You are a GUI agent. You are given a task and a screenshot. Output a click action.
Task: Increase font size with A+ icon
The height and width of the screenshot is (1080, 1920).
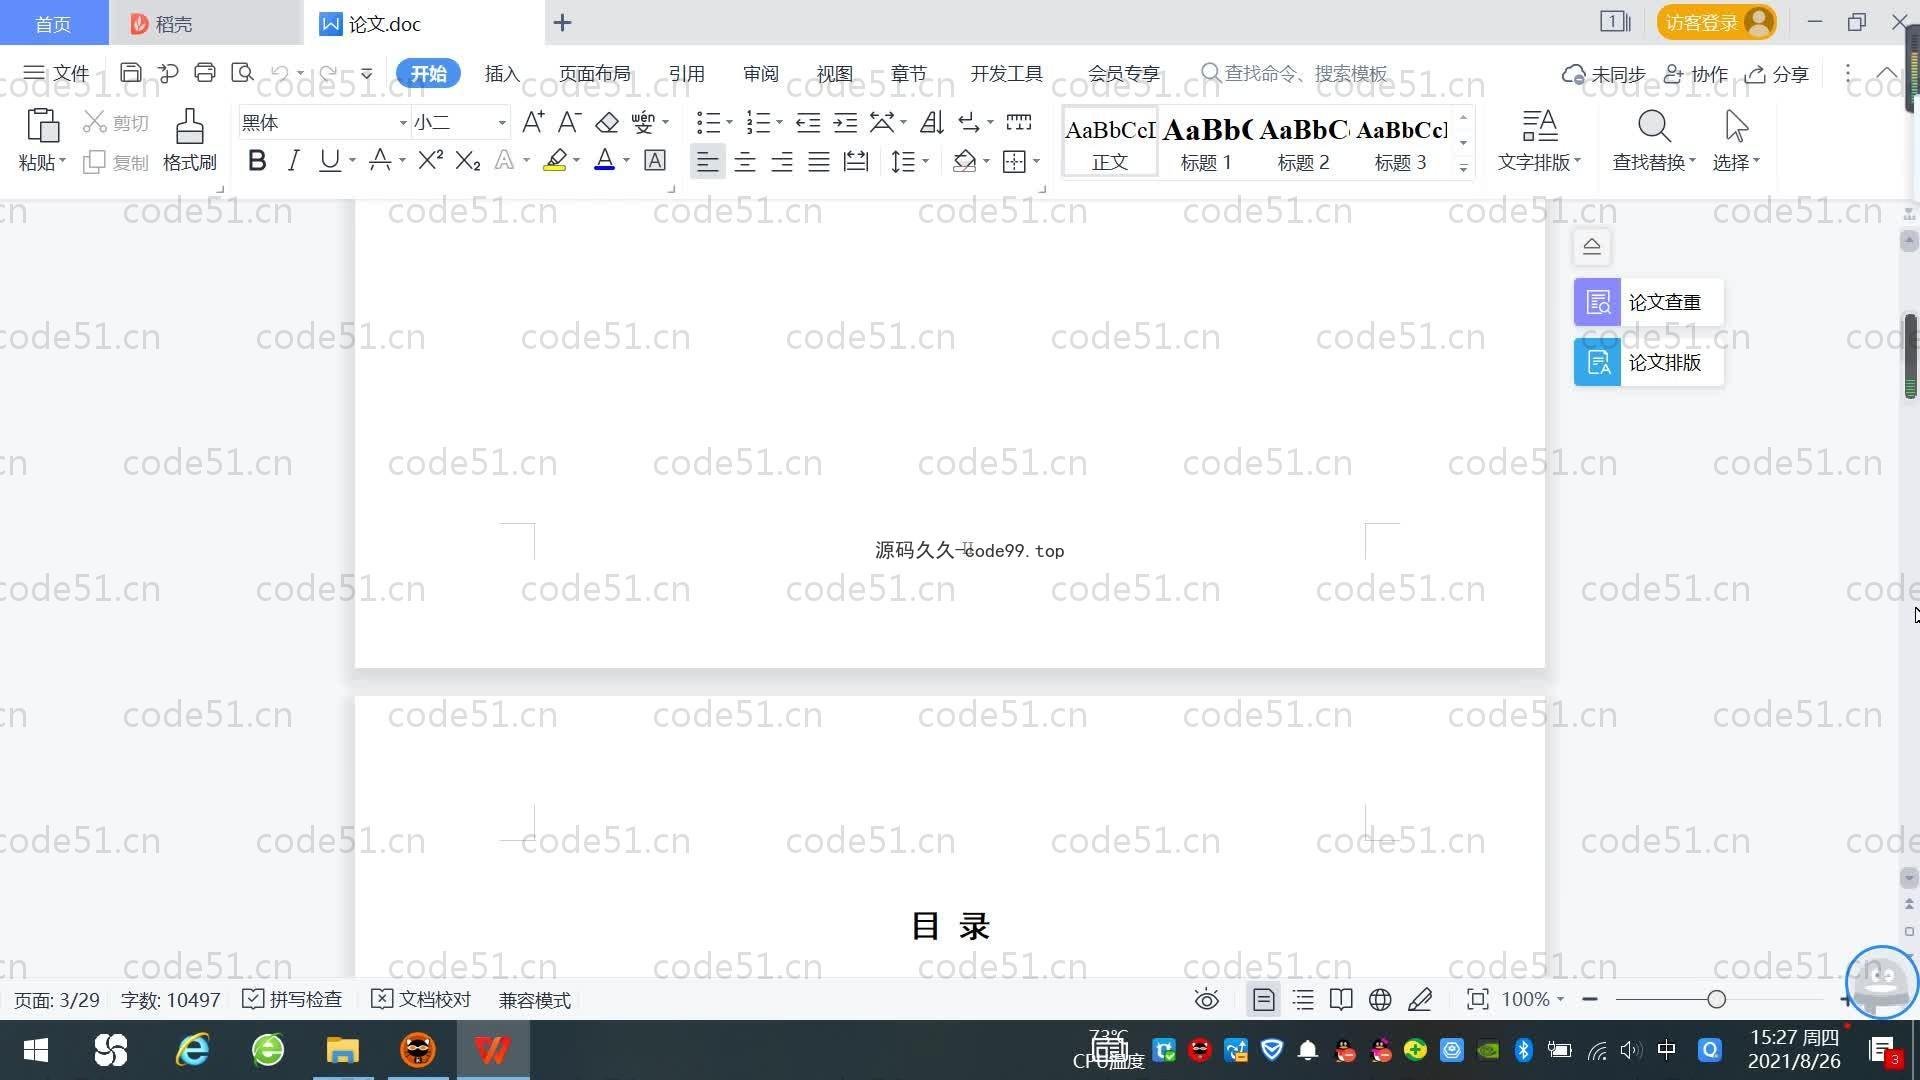pyautogui.click(x=534, y=122)
